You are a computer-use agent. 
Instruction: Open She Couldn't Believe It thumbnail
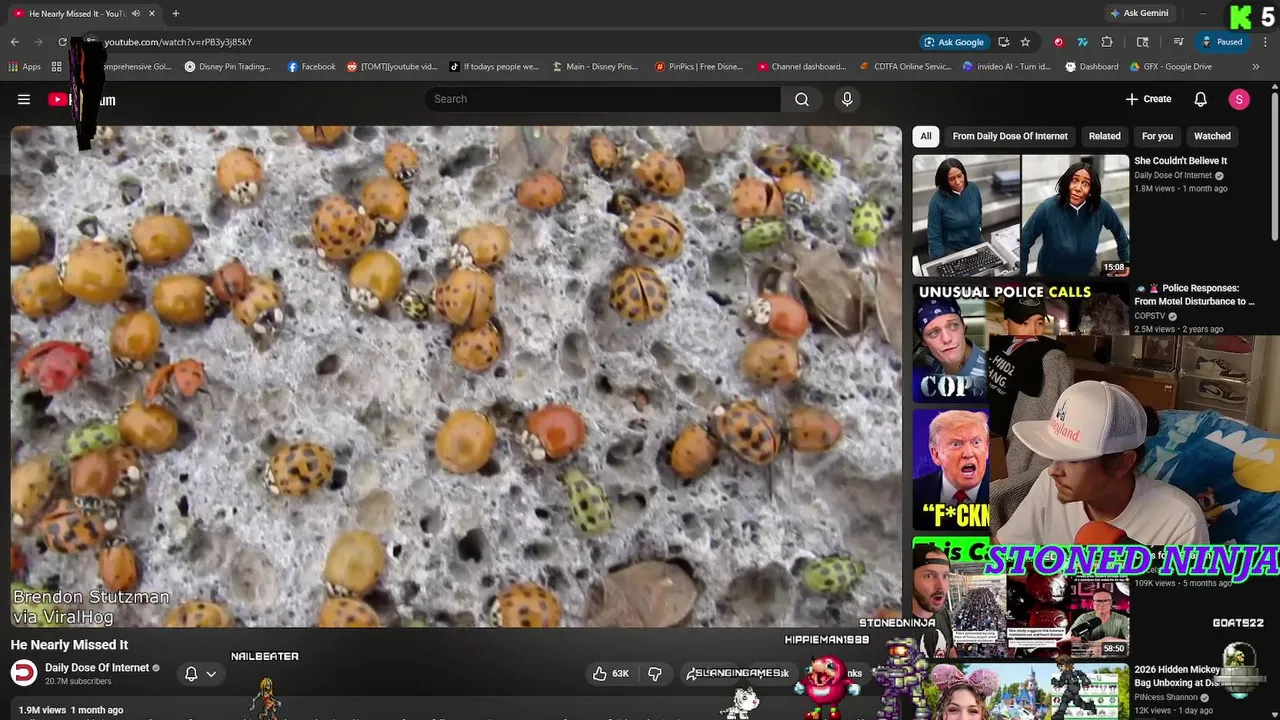1020,215
